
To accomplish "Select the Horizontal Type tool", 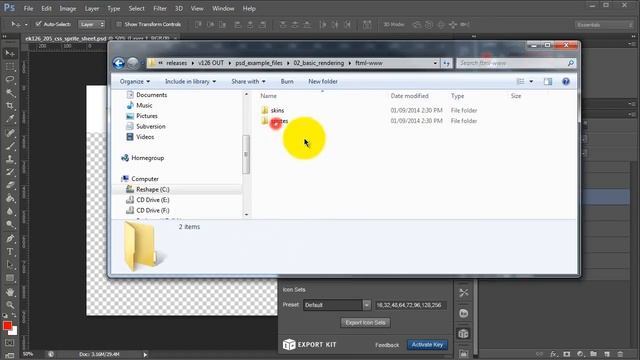I will [x=10, y=252].
